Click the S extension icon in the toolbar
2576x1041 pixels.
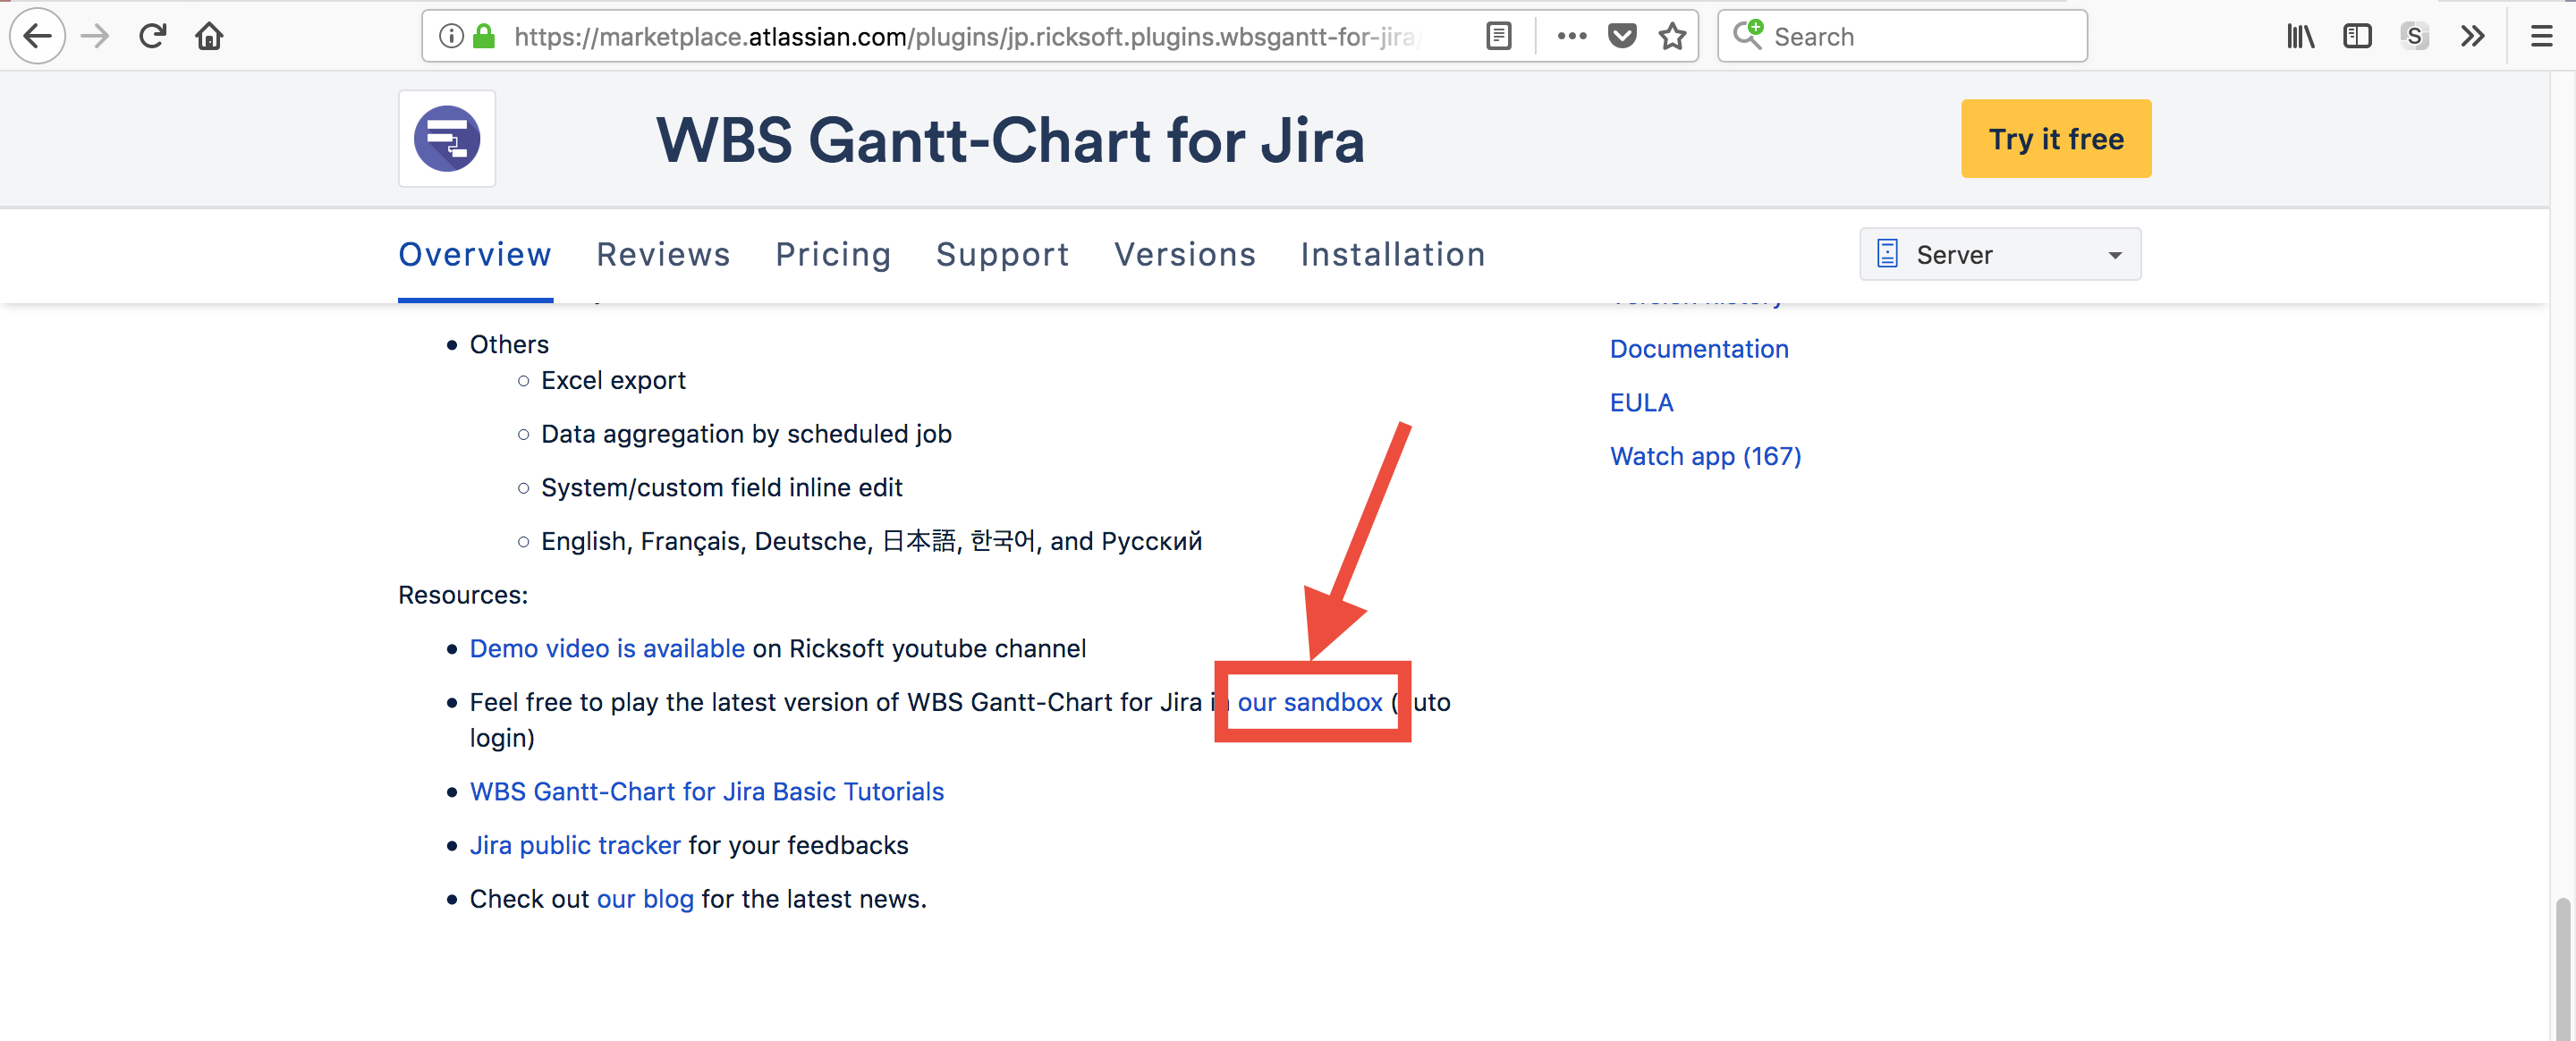pyautogui.click(x=2414, y=37)
